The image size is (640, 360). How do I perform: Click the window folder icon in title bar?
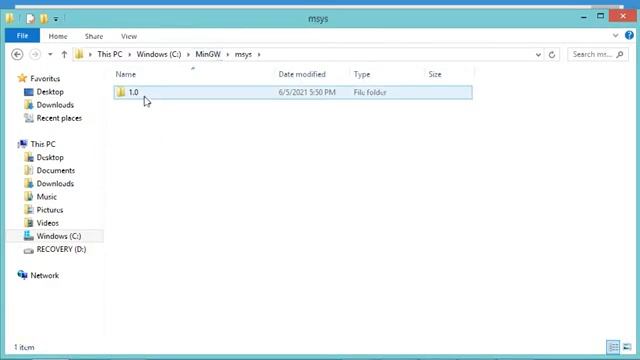pyautogui.click(x=10, y=18)
